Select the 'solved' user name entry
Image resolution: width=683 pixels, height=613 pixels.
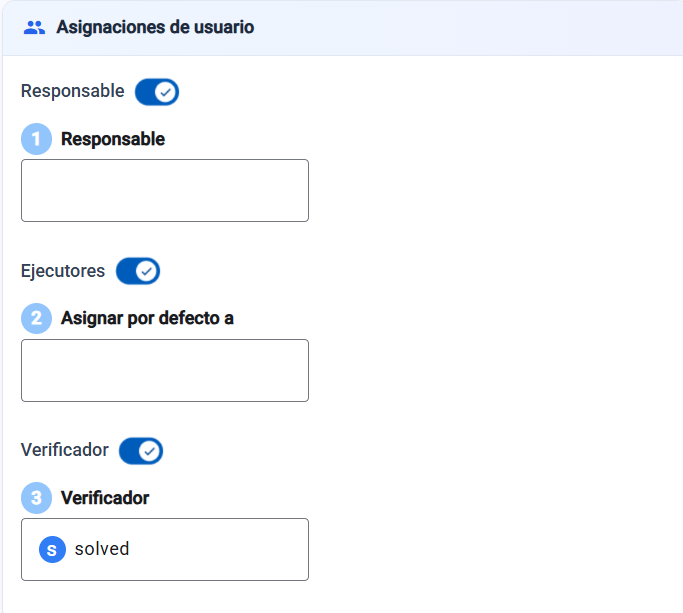coord(102,549)
